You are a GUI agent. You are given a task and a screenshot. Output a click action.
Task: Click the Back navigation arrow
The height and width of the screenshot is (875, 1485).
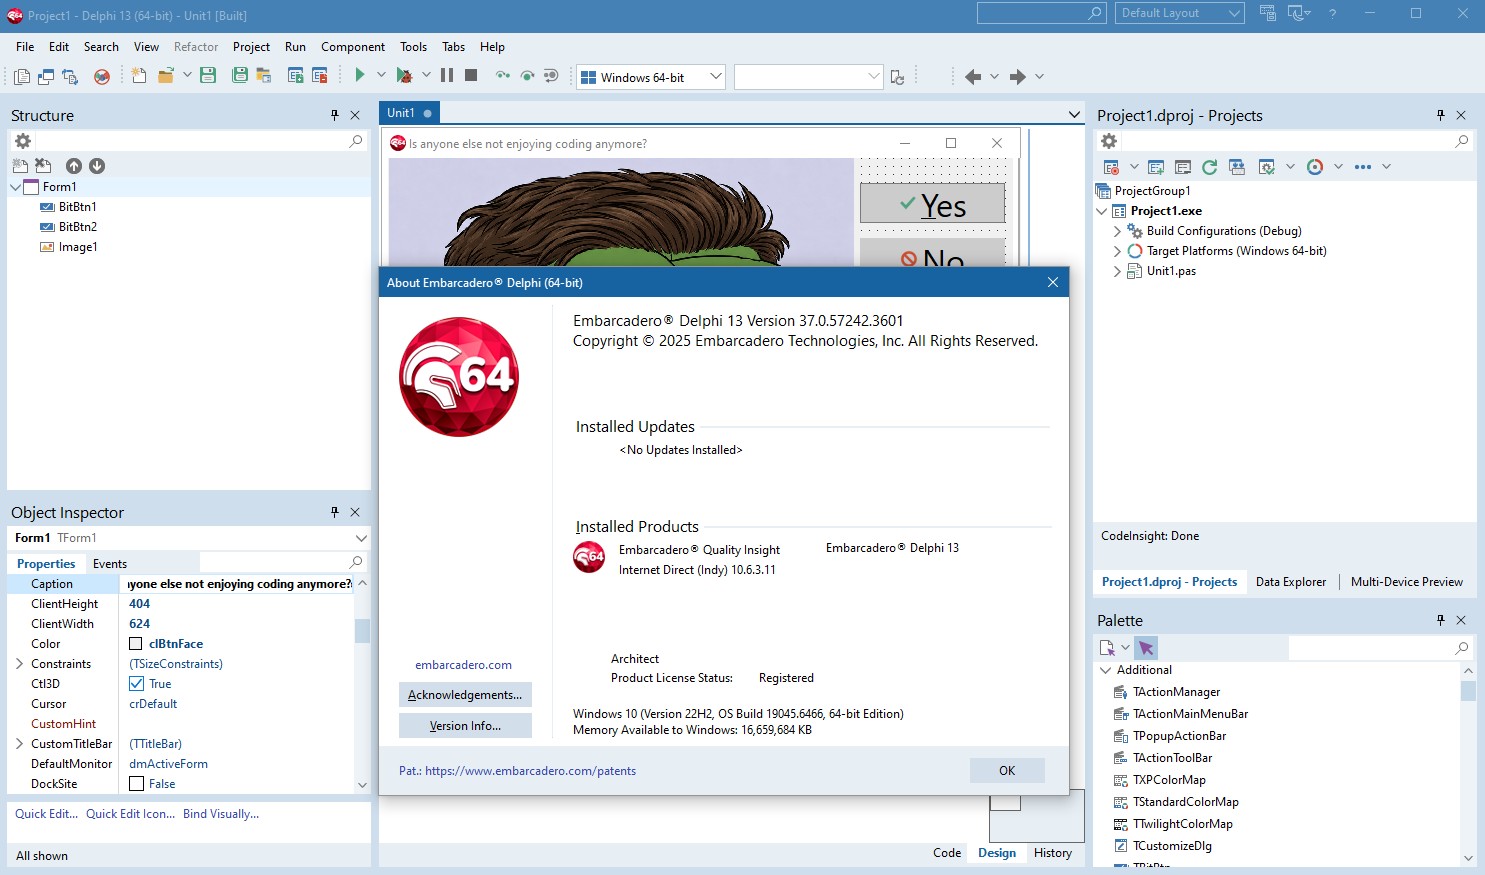click(x=973, y=77)
